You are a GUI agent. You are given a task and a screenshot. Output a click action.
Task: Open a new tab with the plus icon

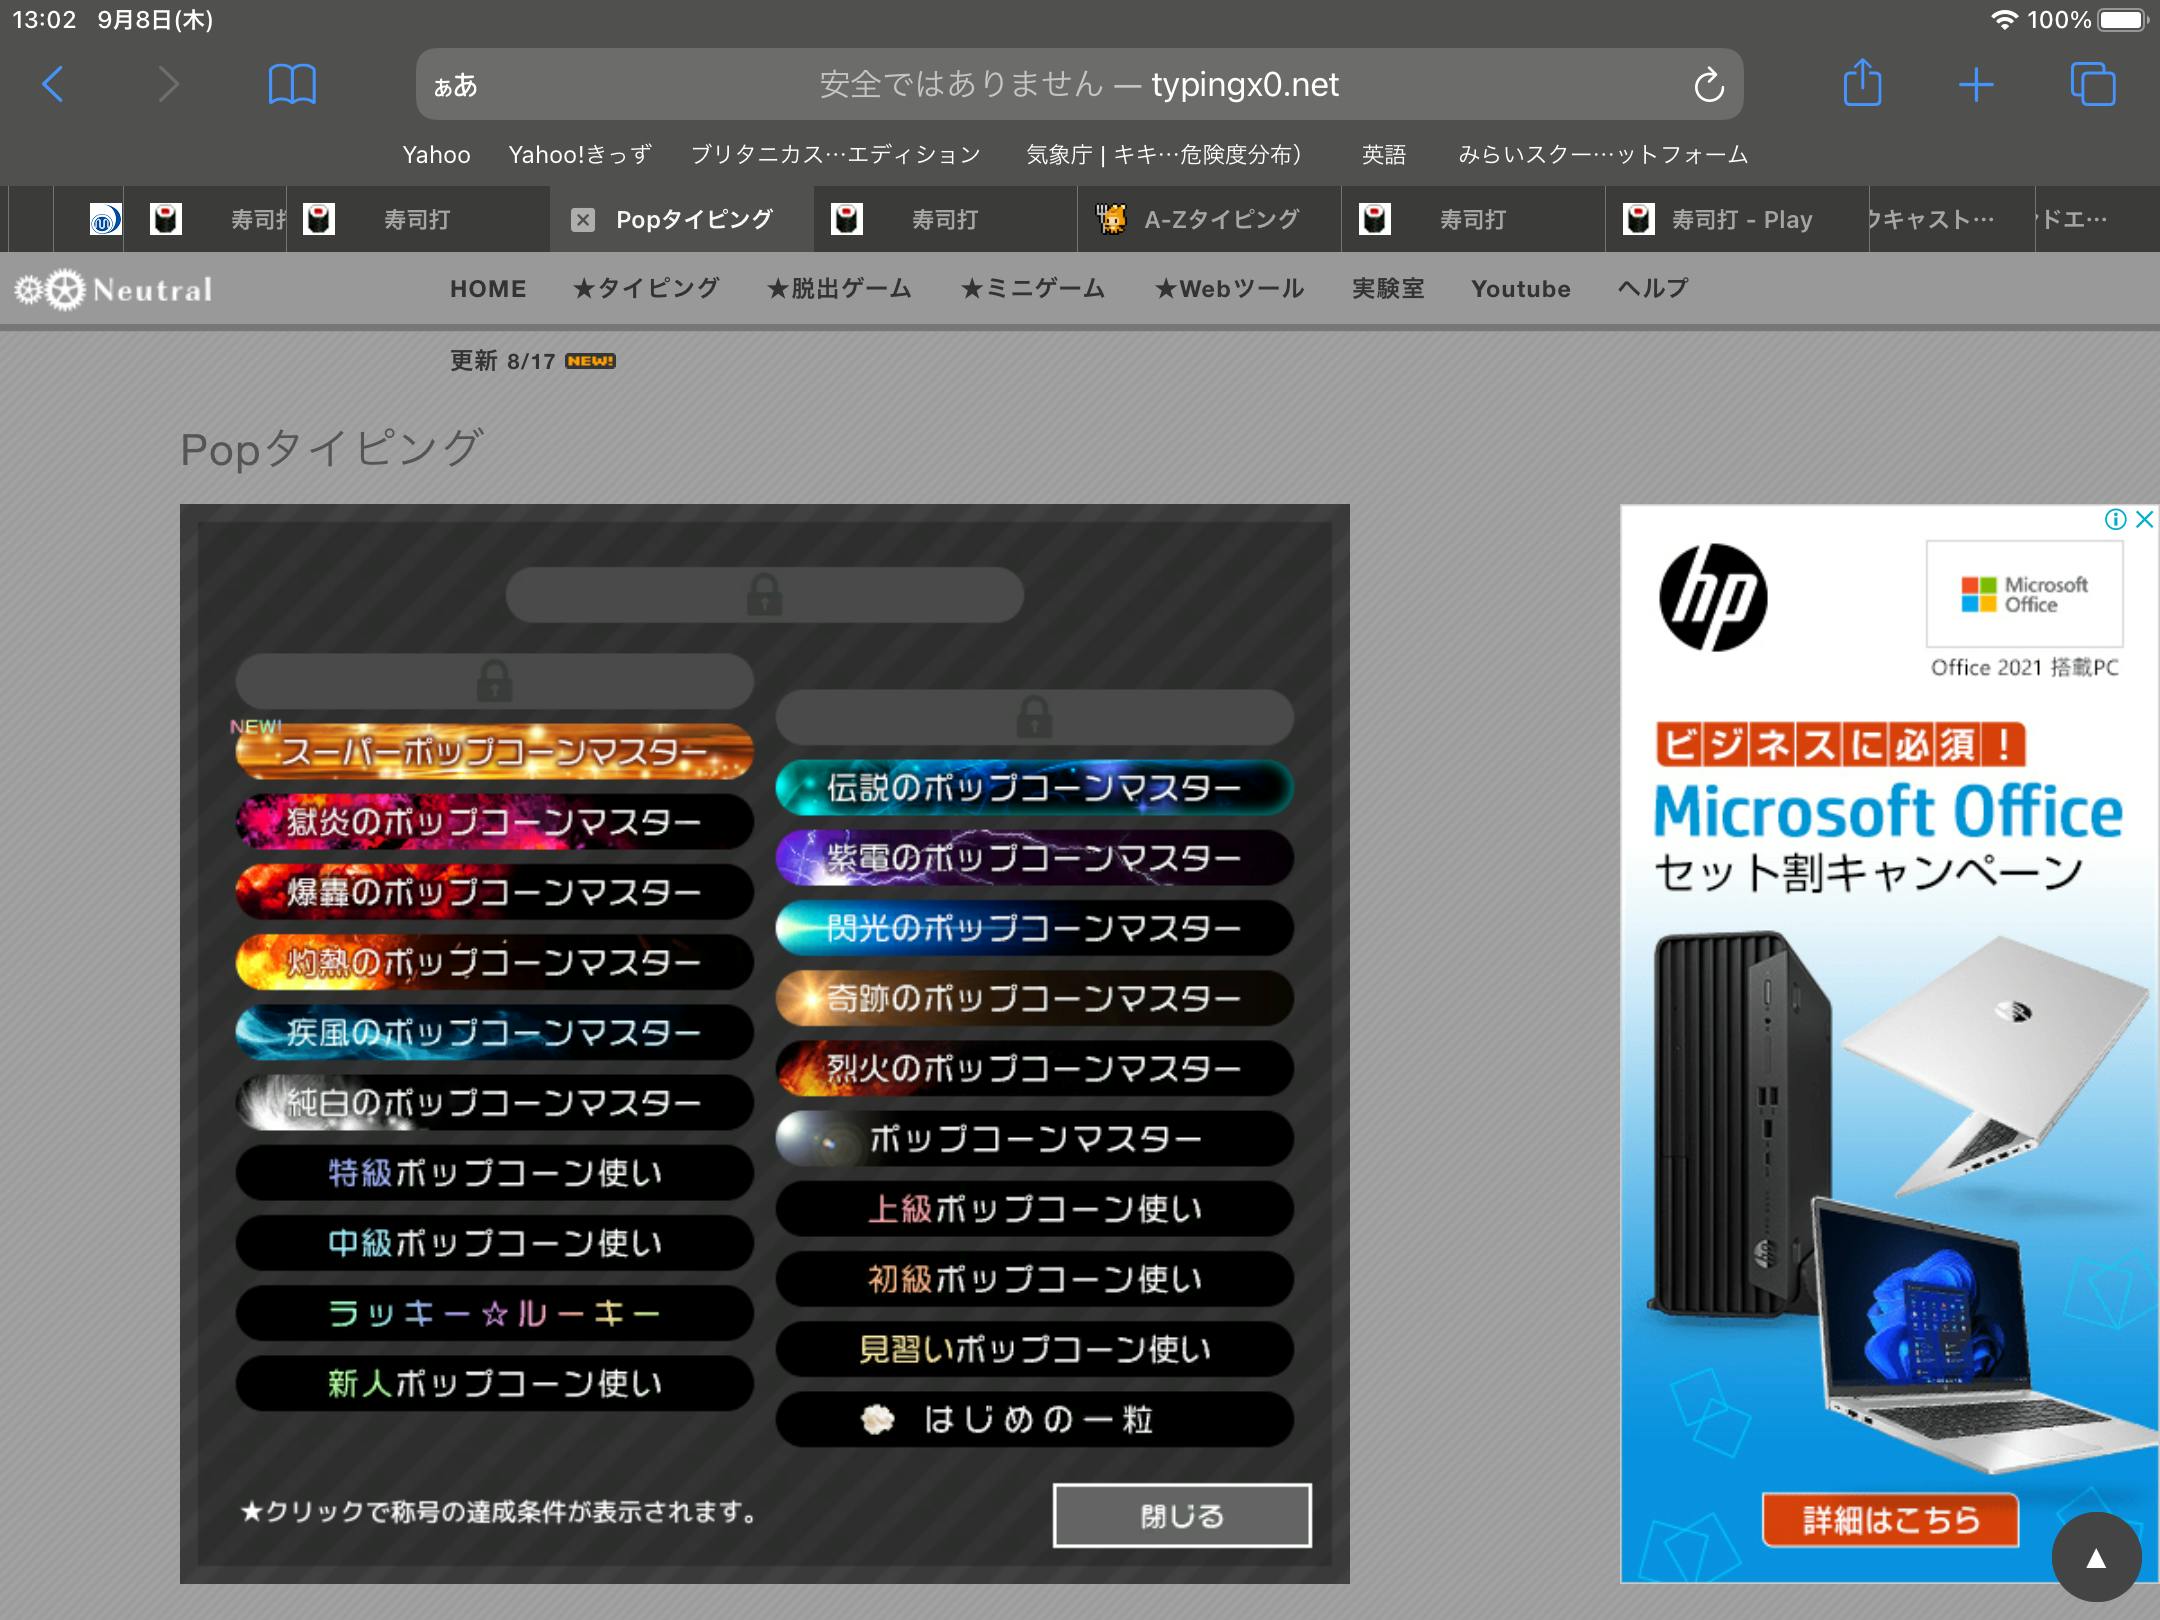[1976, 85]
